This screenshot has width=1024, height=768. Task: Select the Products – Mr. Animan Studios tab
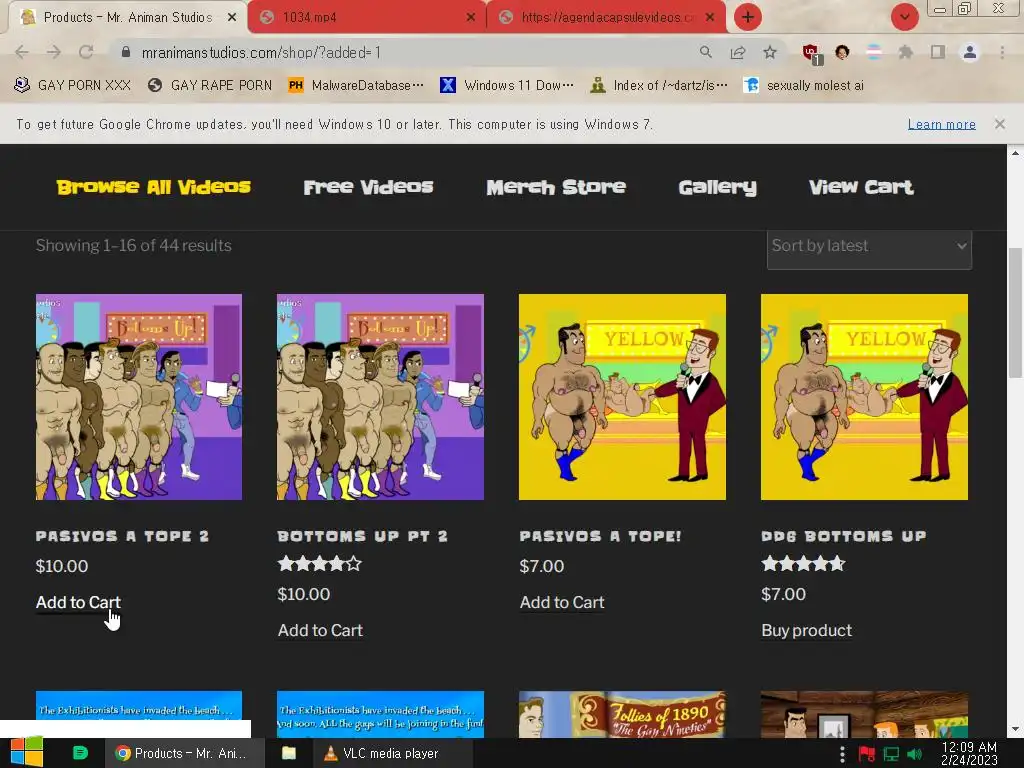[x=127, y=18]
